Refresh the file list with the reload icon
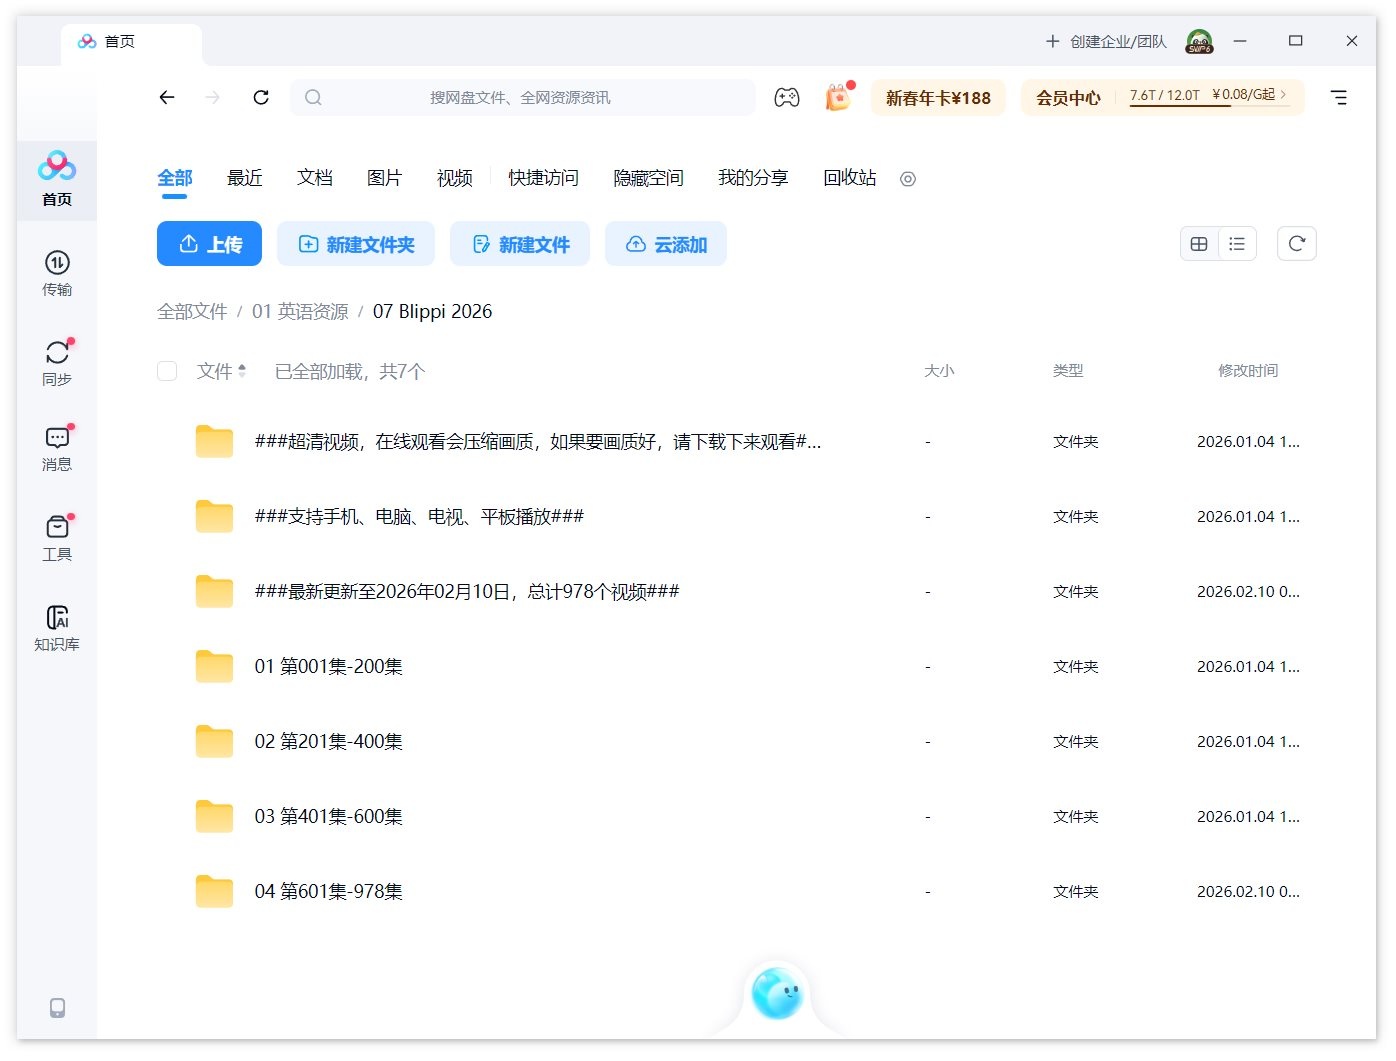Screen dimensions: 1396x1061 pyautogui.click(x=1296, y=243)
